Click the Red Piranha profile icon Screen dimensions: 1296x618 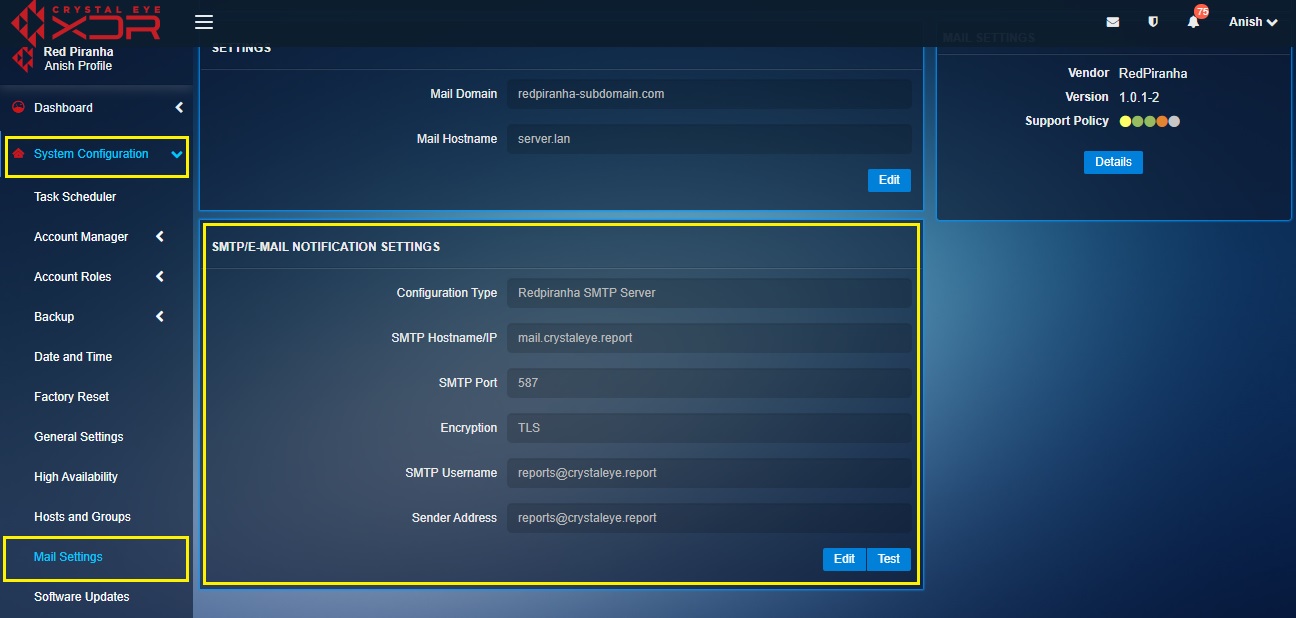[22, 59]
